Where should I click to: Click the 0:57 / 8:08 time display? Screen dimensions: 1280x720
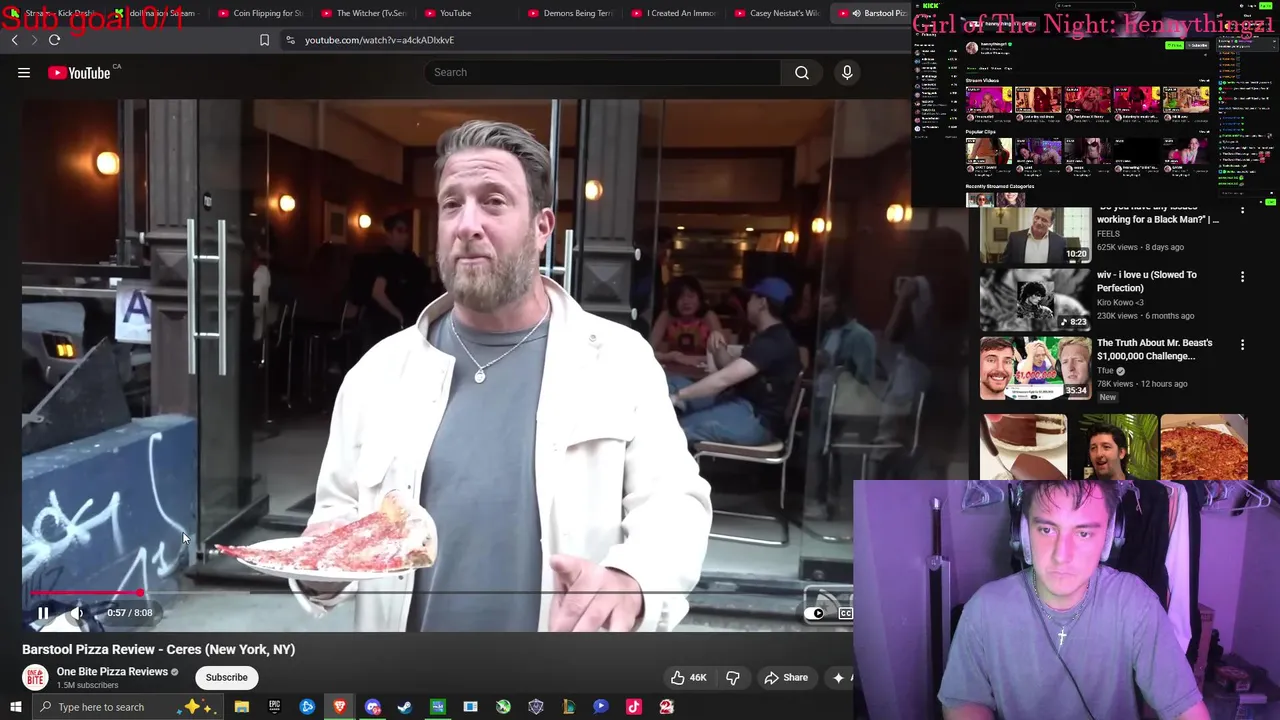coord(130,613)
